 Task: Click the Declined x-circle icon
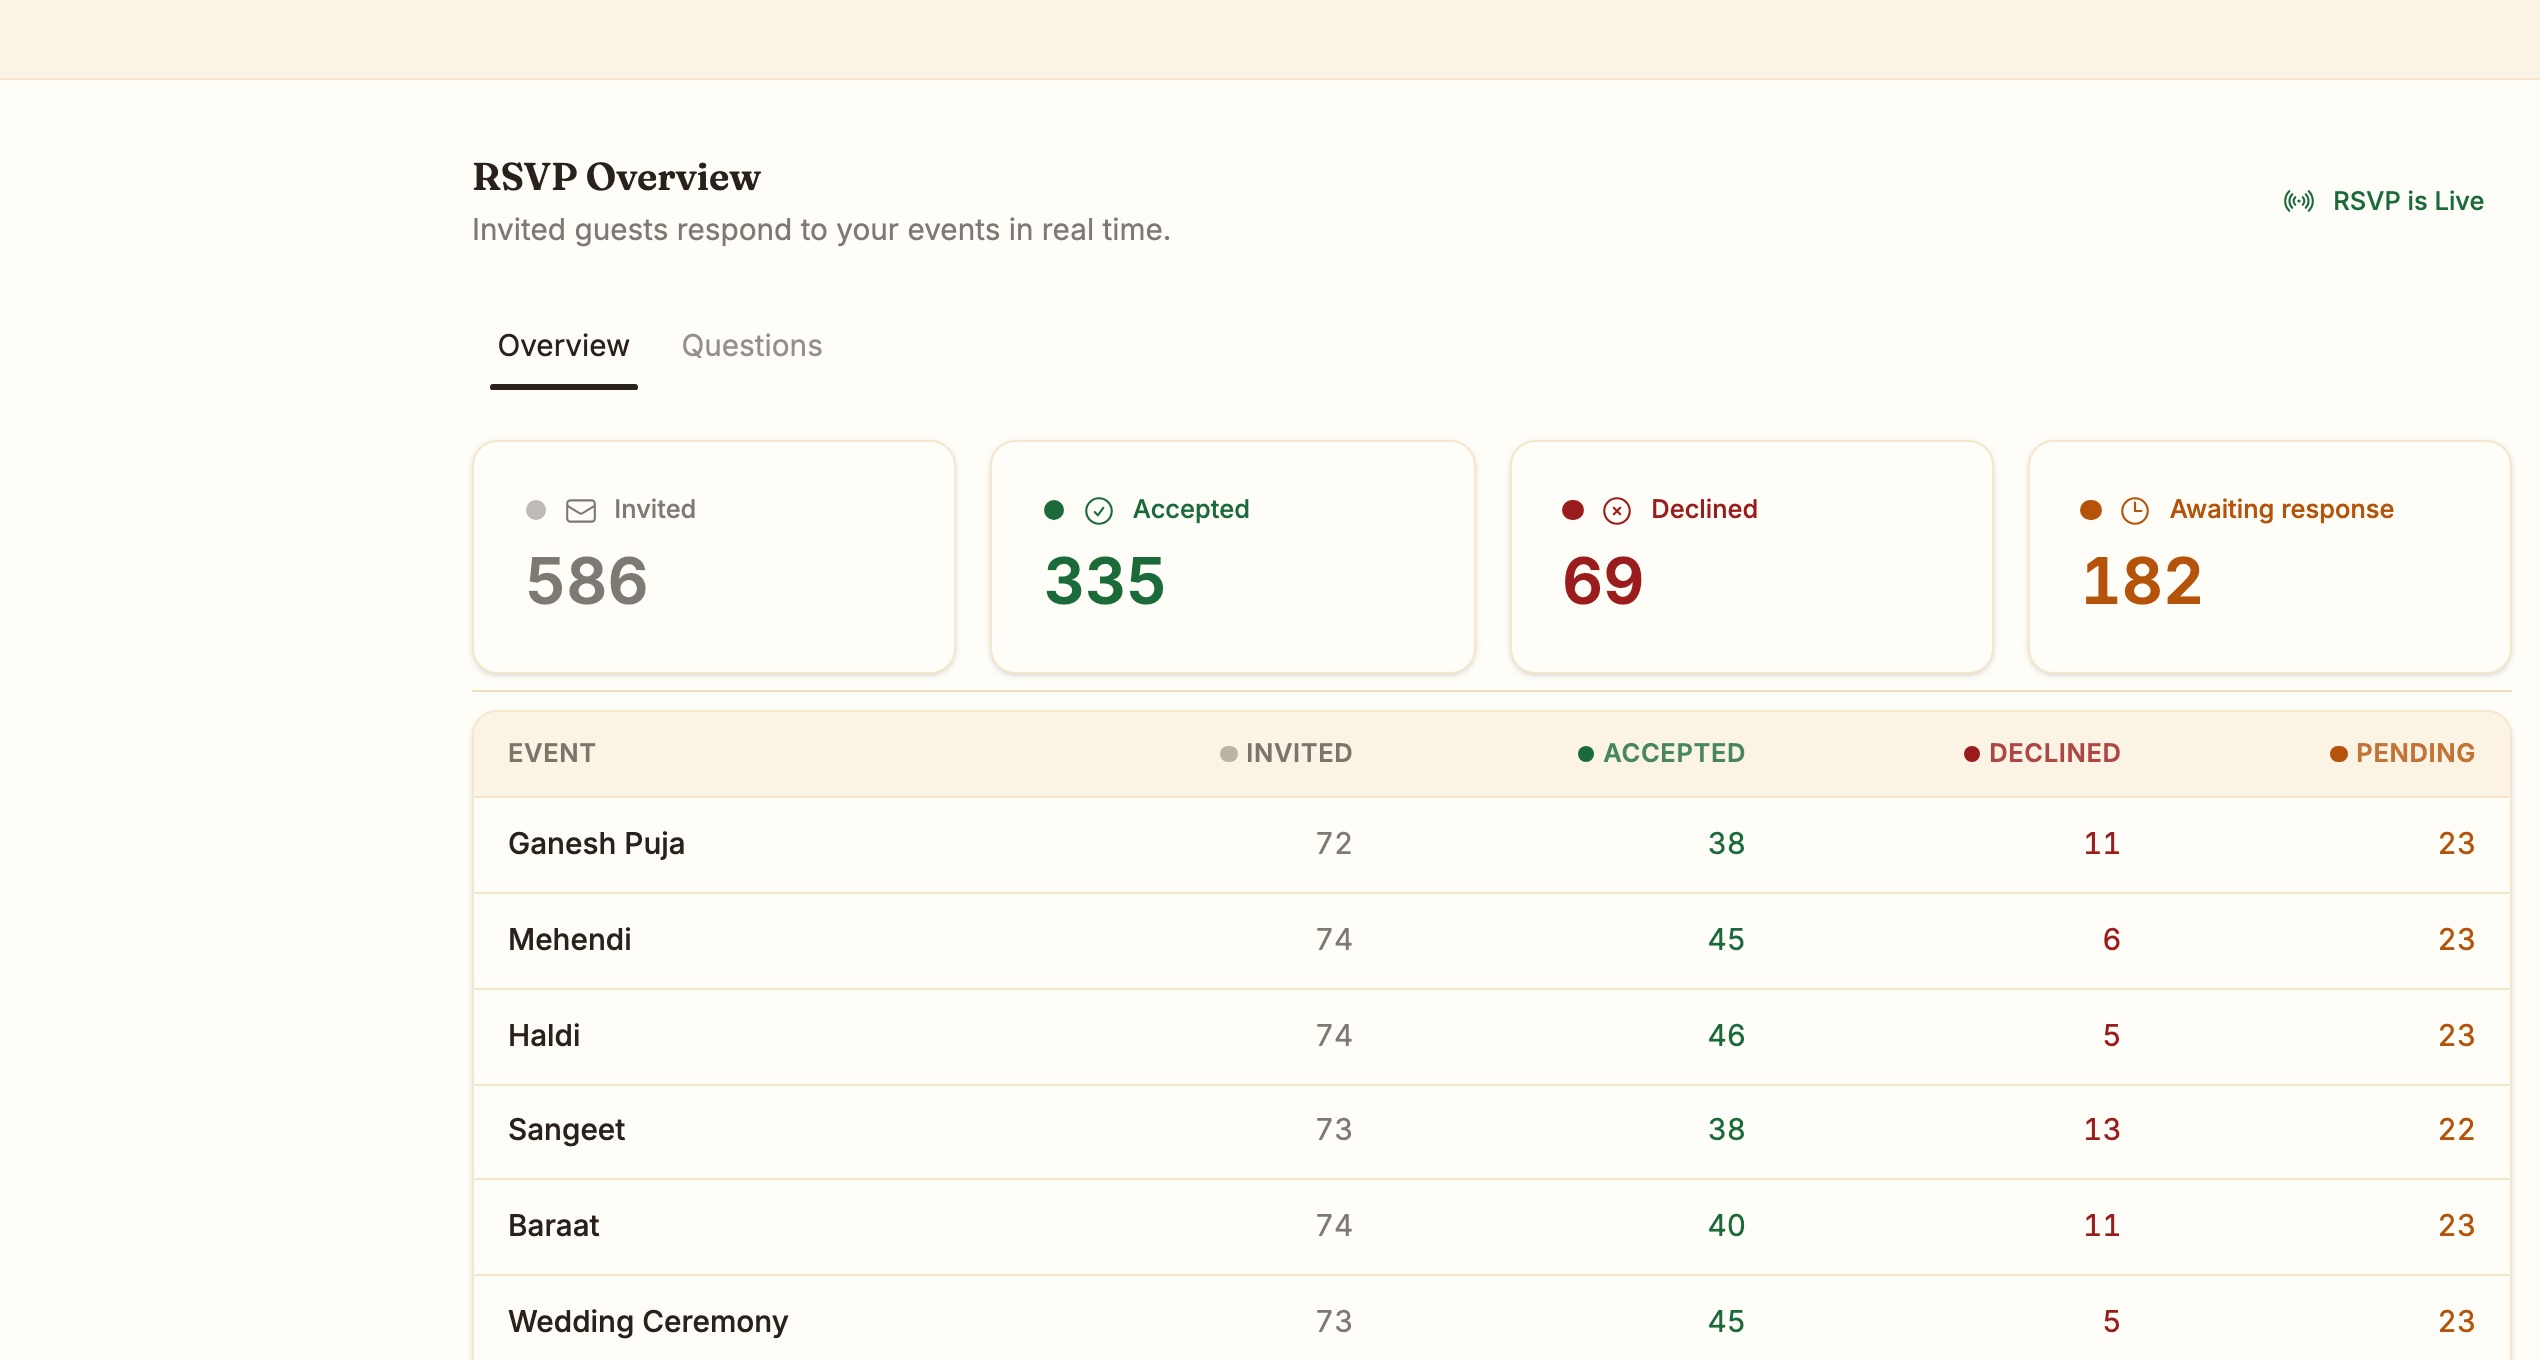(x=1617, y=511)
